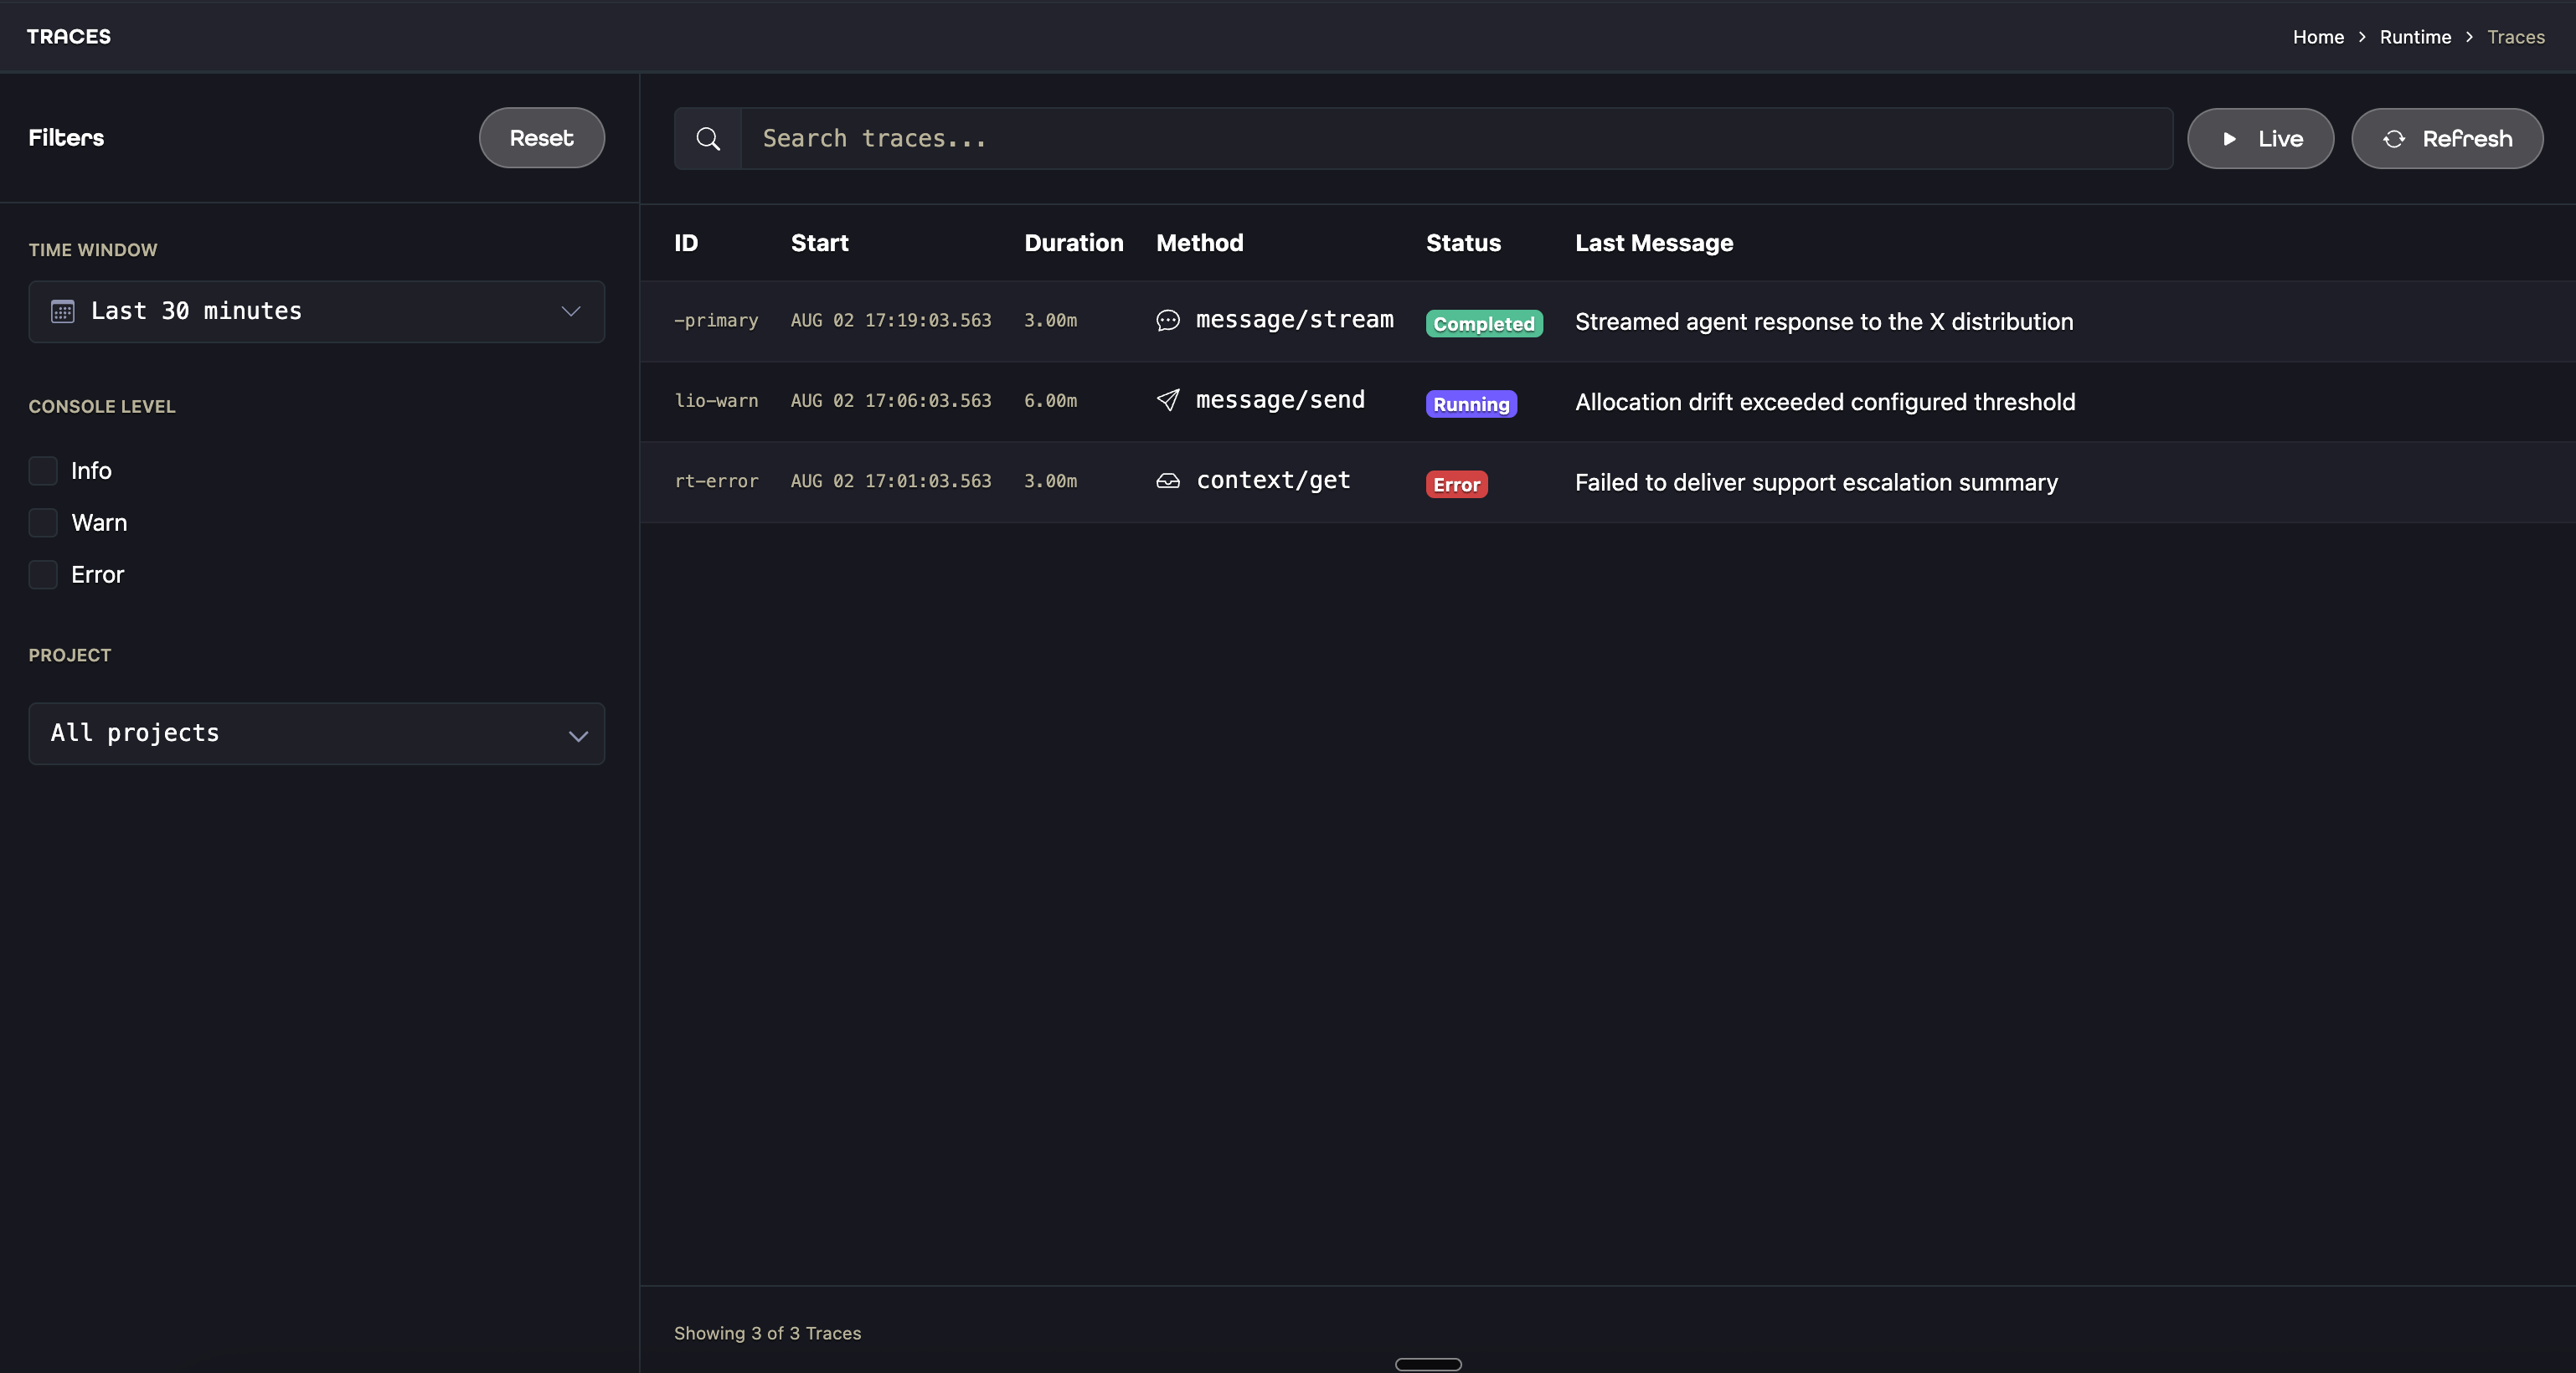Click the chat bubble icon beside message/stream
Image resolution: width=2576 pixels, height=1373 pixels.
click(x=1167, y=320)
